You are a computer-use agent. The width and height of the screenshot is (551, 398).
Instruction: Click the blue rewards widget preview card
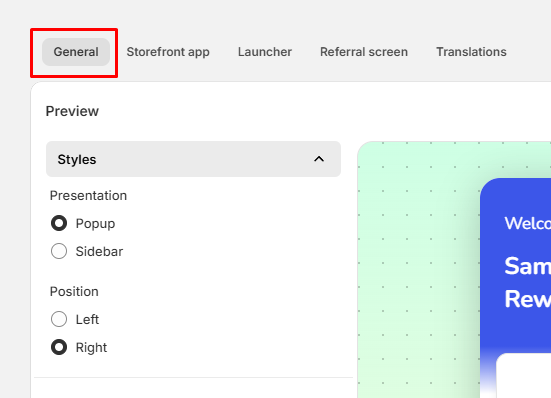(516, 288)
